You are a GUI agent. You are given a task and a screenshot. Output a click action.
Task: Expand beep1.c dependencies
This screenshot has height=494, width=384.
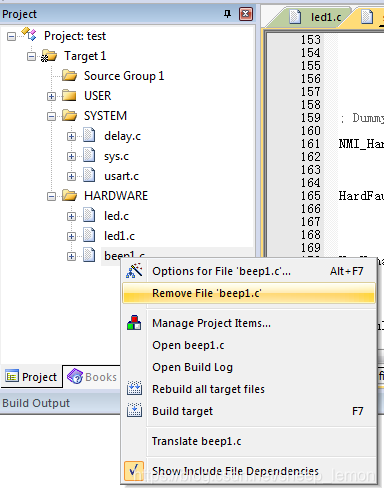pyautogui.click(x=71, y=256)
